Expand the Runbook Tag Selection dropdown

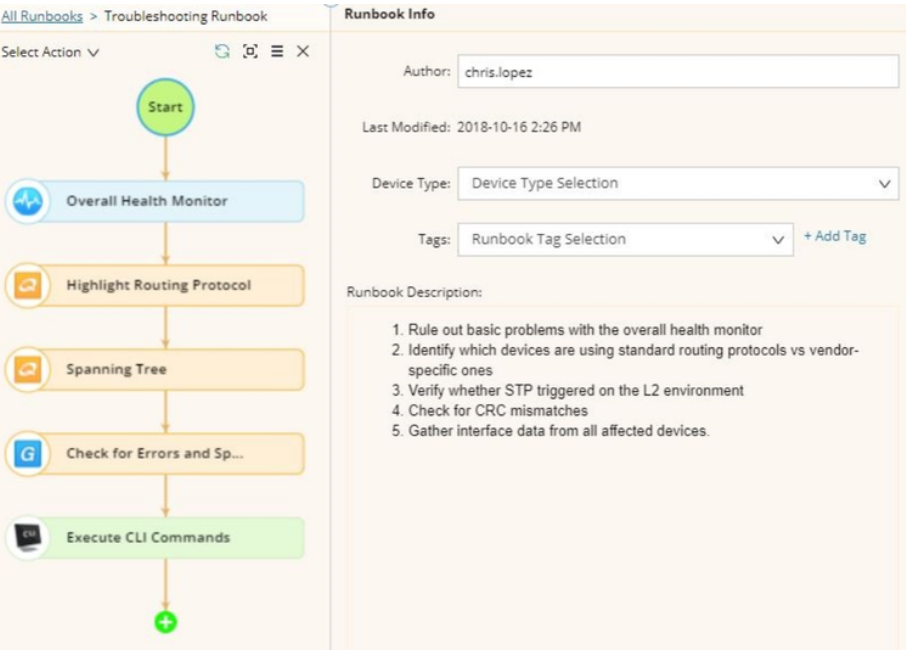[x=624, y=239]
